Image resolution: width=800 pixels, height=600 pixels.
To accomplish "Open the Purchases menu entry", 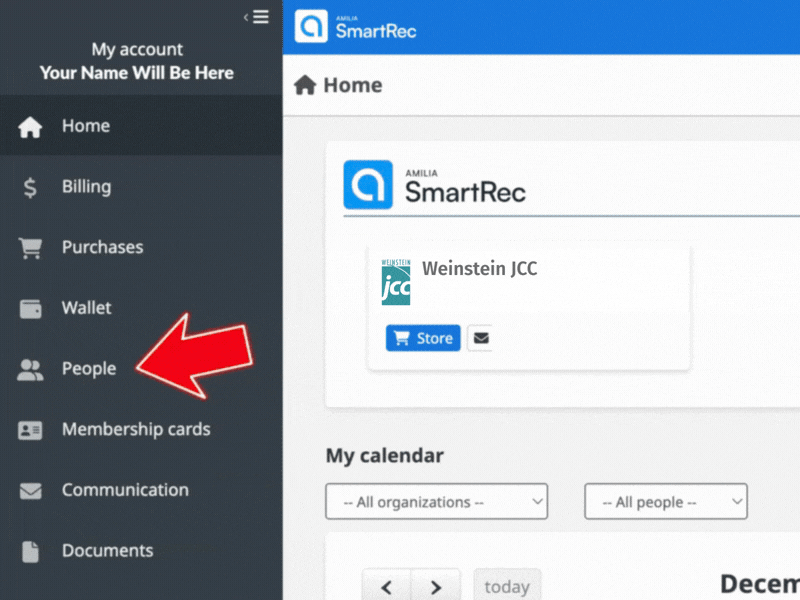I will coord(102,247).
